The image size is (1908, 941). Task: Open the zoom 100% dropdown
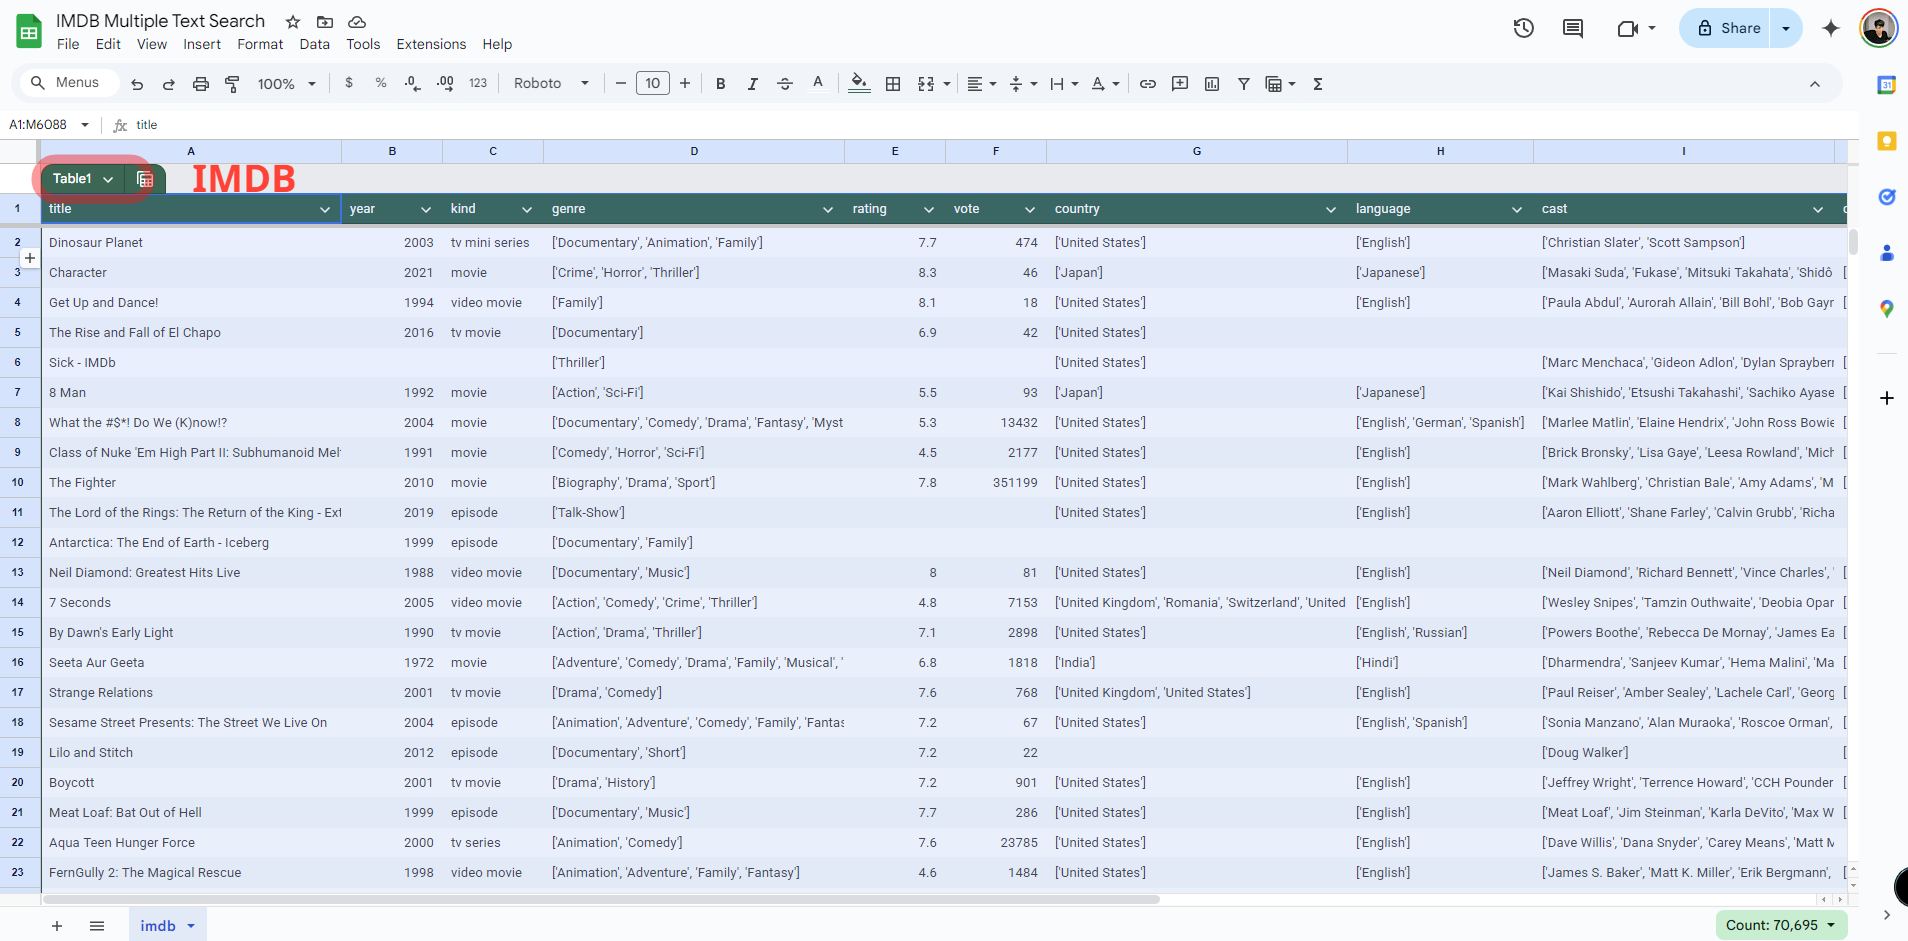pyautogui.click(x=287, y=84)
